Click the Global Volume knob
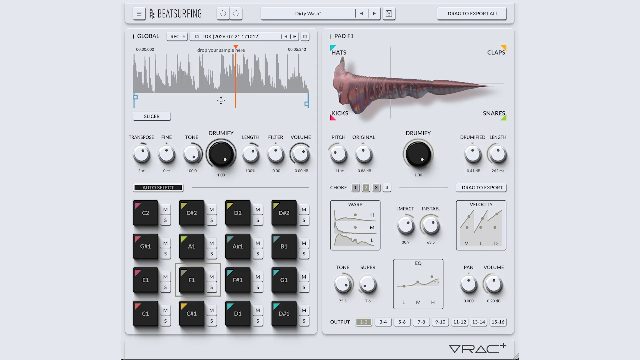The height and width of the screenshot is (360, 640). click(x=300, y=154)
